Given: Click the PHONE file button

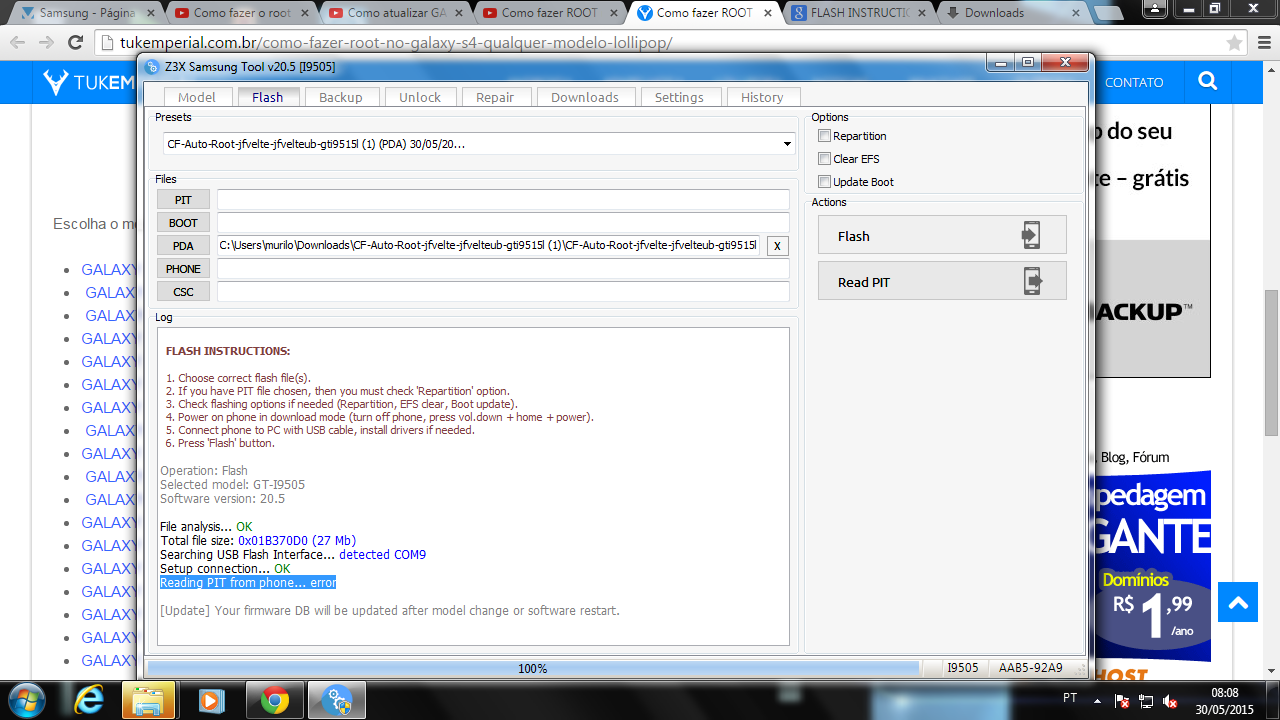Looking at the screenshot, I should click(x=183, y=269).
